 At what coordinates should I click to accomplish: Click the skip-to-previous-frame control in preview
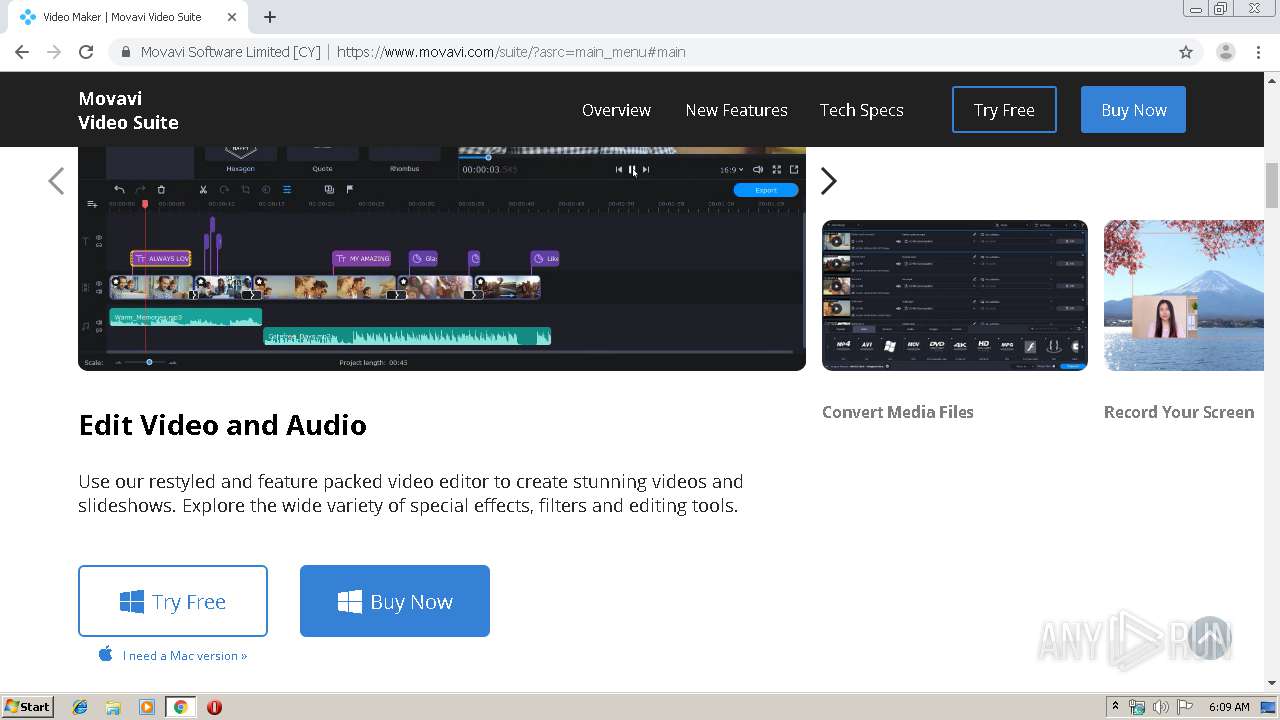coord(618,170)
